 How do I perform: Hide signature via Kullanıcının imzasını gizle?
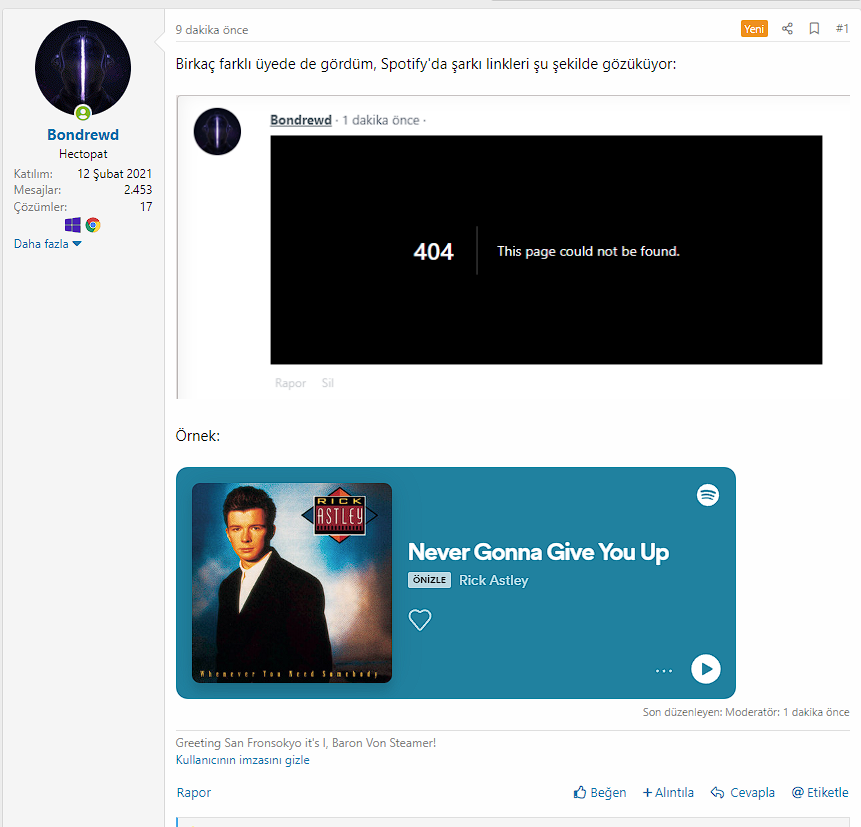pyautogui.click(x=243, y=760)
